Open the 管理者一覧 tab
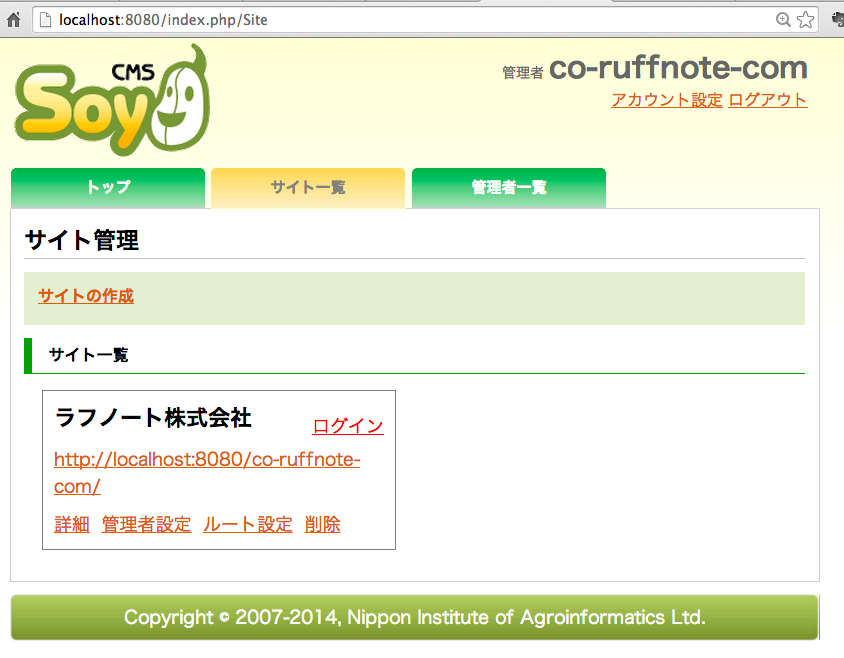 pos(509,188)
